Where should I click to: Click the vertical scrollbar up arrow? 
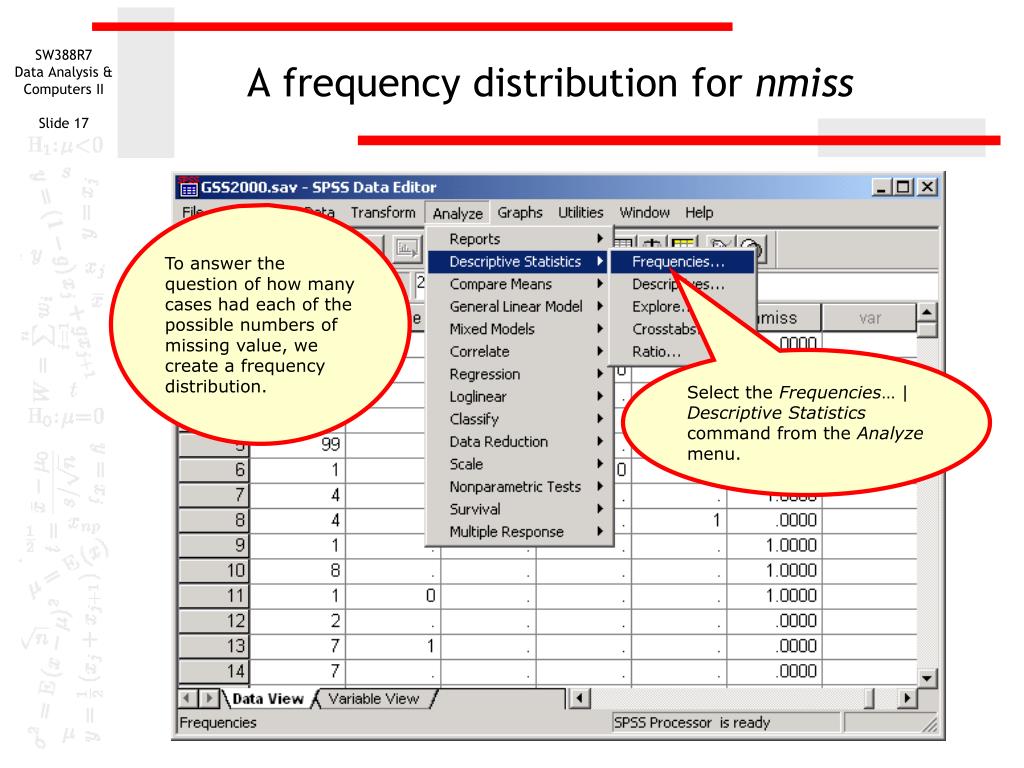click(927, 312)
